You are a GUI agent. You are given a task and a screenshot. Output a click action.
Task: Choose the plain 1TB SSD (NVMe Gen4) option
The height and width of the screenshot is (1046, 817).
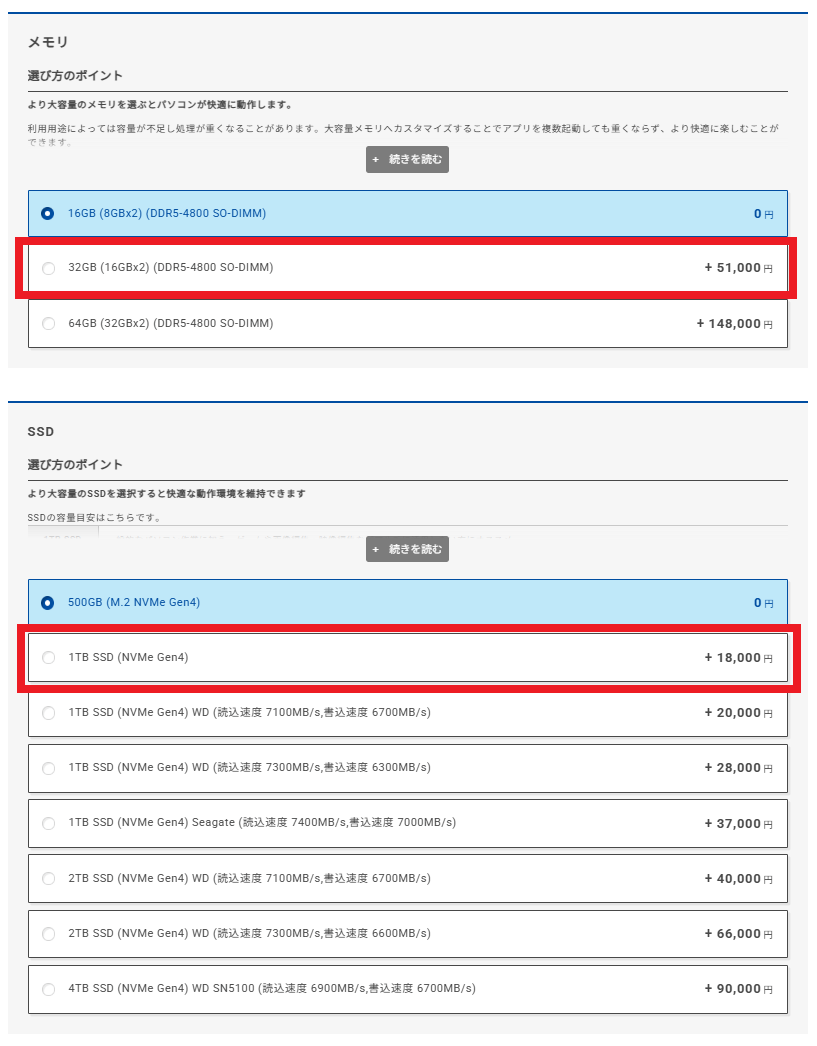coord(48,657)
